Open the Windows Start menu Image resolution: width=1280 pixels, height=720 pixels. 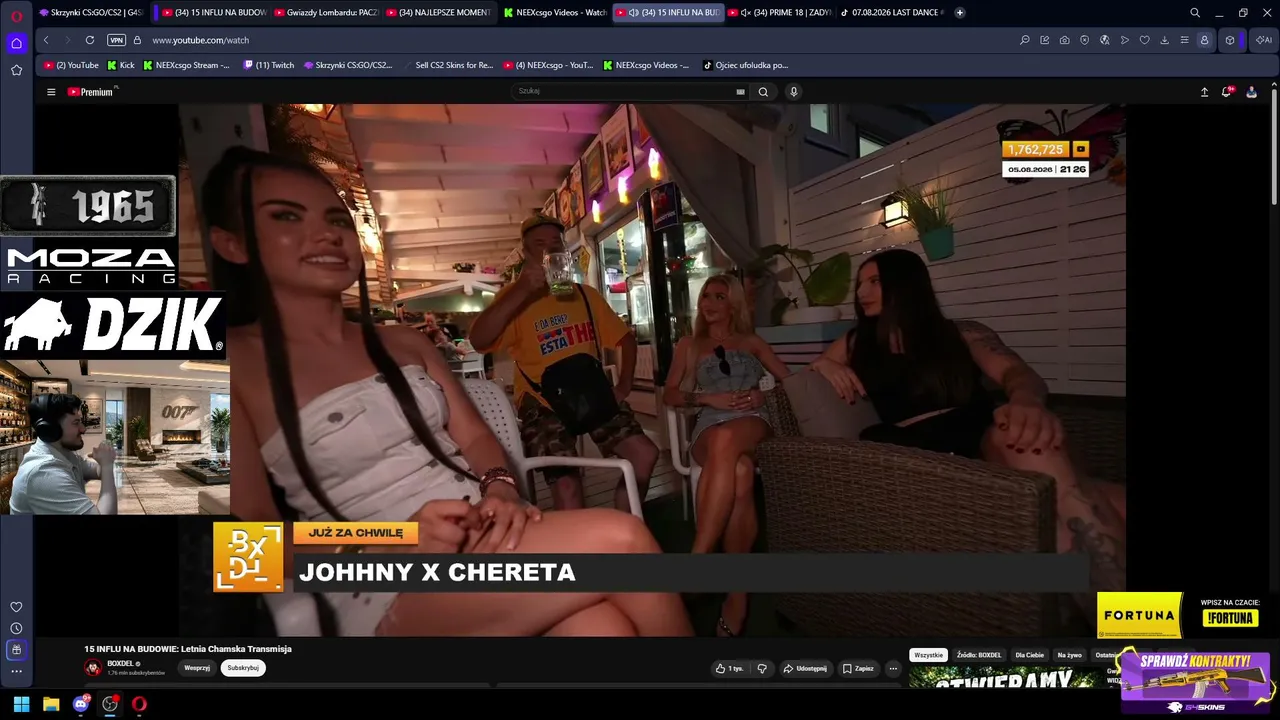(21, 704)
